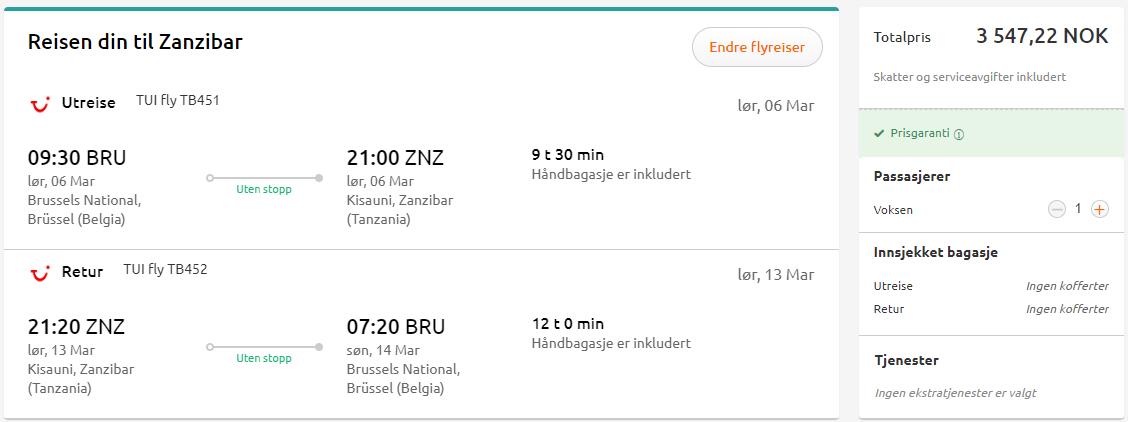Click the green Prisgaranti checkmark icon
The height and width of the screenshot is (422, 1128).
[878, 134]
